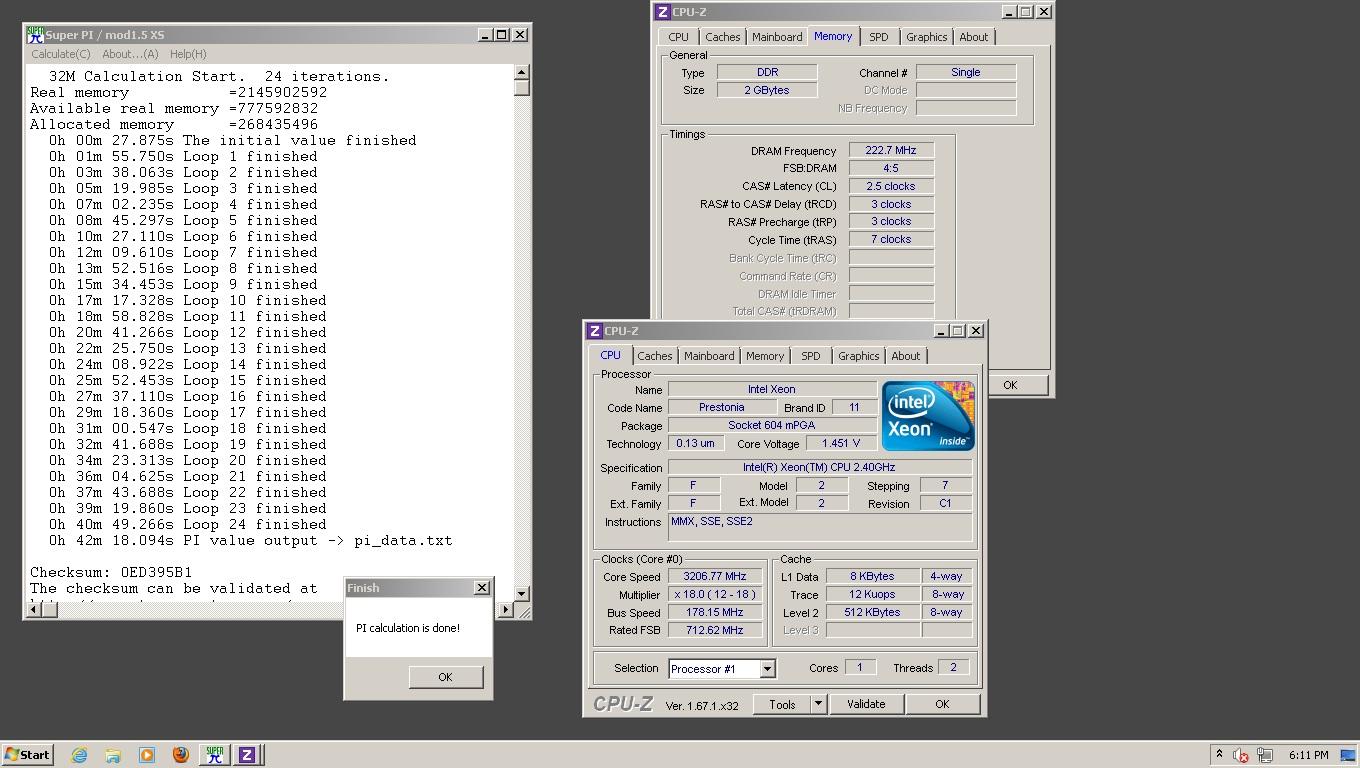Click the 6:11 PM clock
This screenshot has height=768, width=1360.
tap(1308, 755)
